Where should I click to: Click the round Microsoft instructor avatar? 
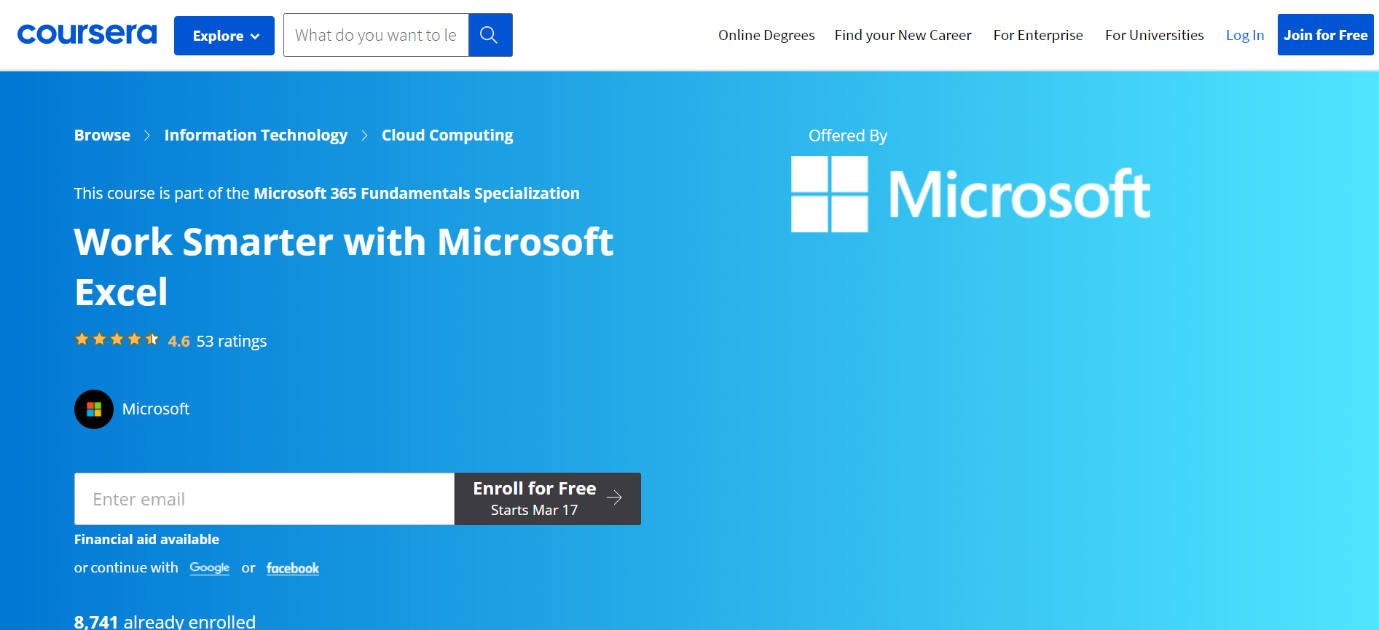click(x=94, y=409)
